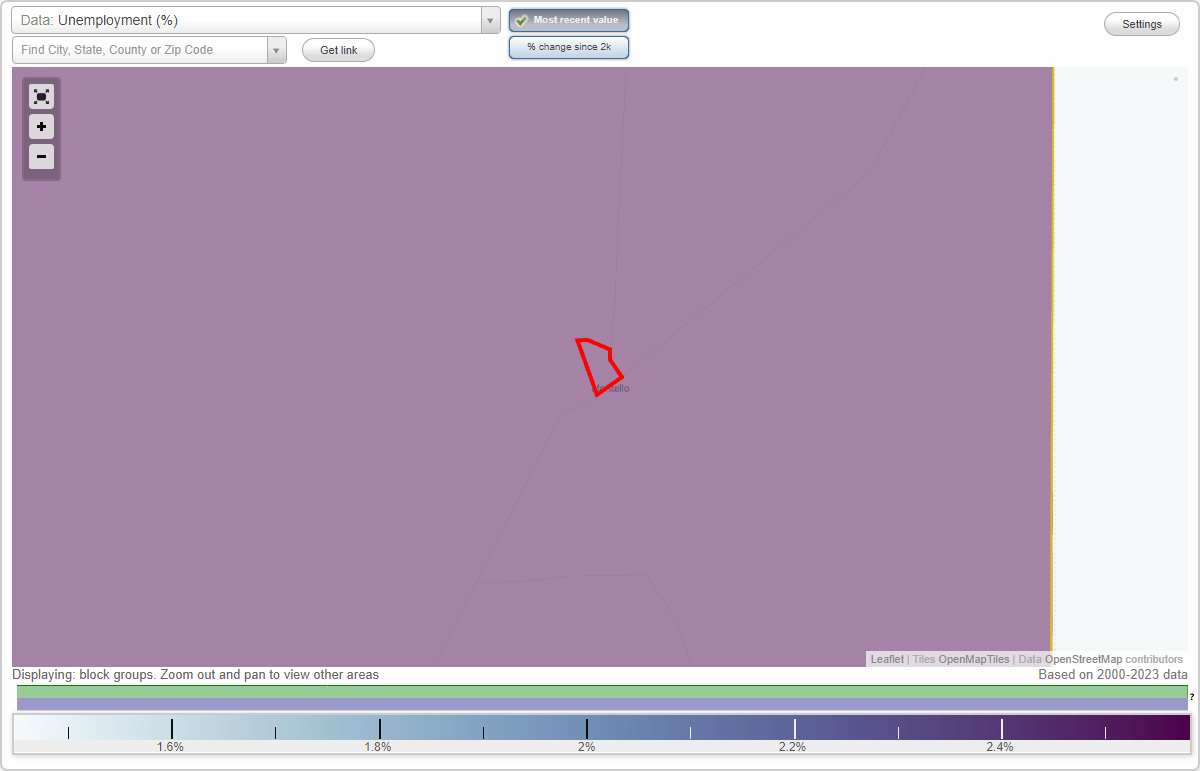Open the OpenStreetMap attribution link
Viewport: 1200px width, 771px height.
1083,659
